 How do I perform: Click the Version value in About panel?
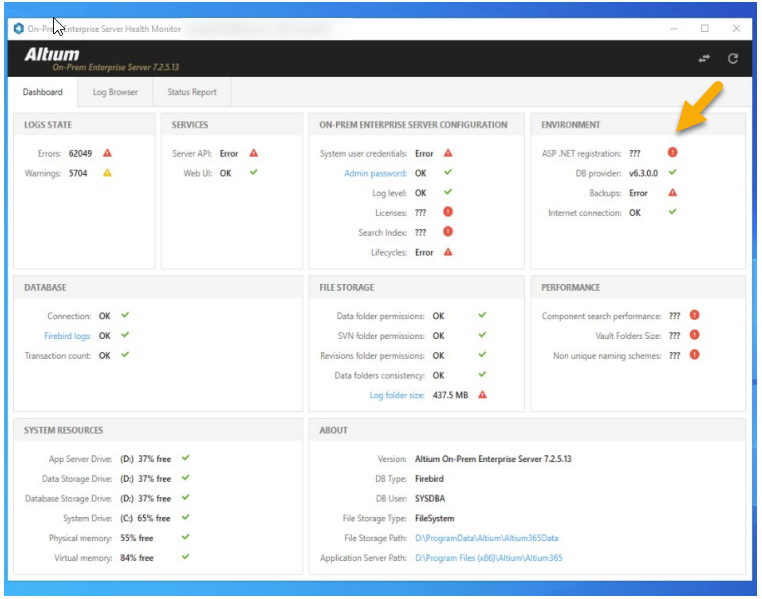point(493,459)
